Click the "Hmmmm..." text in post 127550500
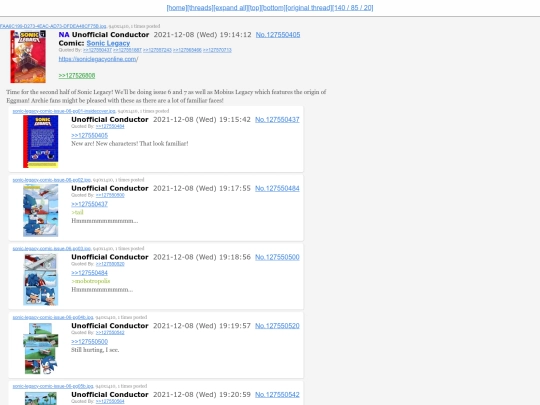540x405 pixels. 102,290
